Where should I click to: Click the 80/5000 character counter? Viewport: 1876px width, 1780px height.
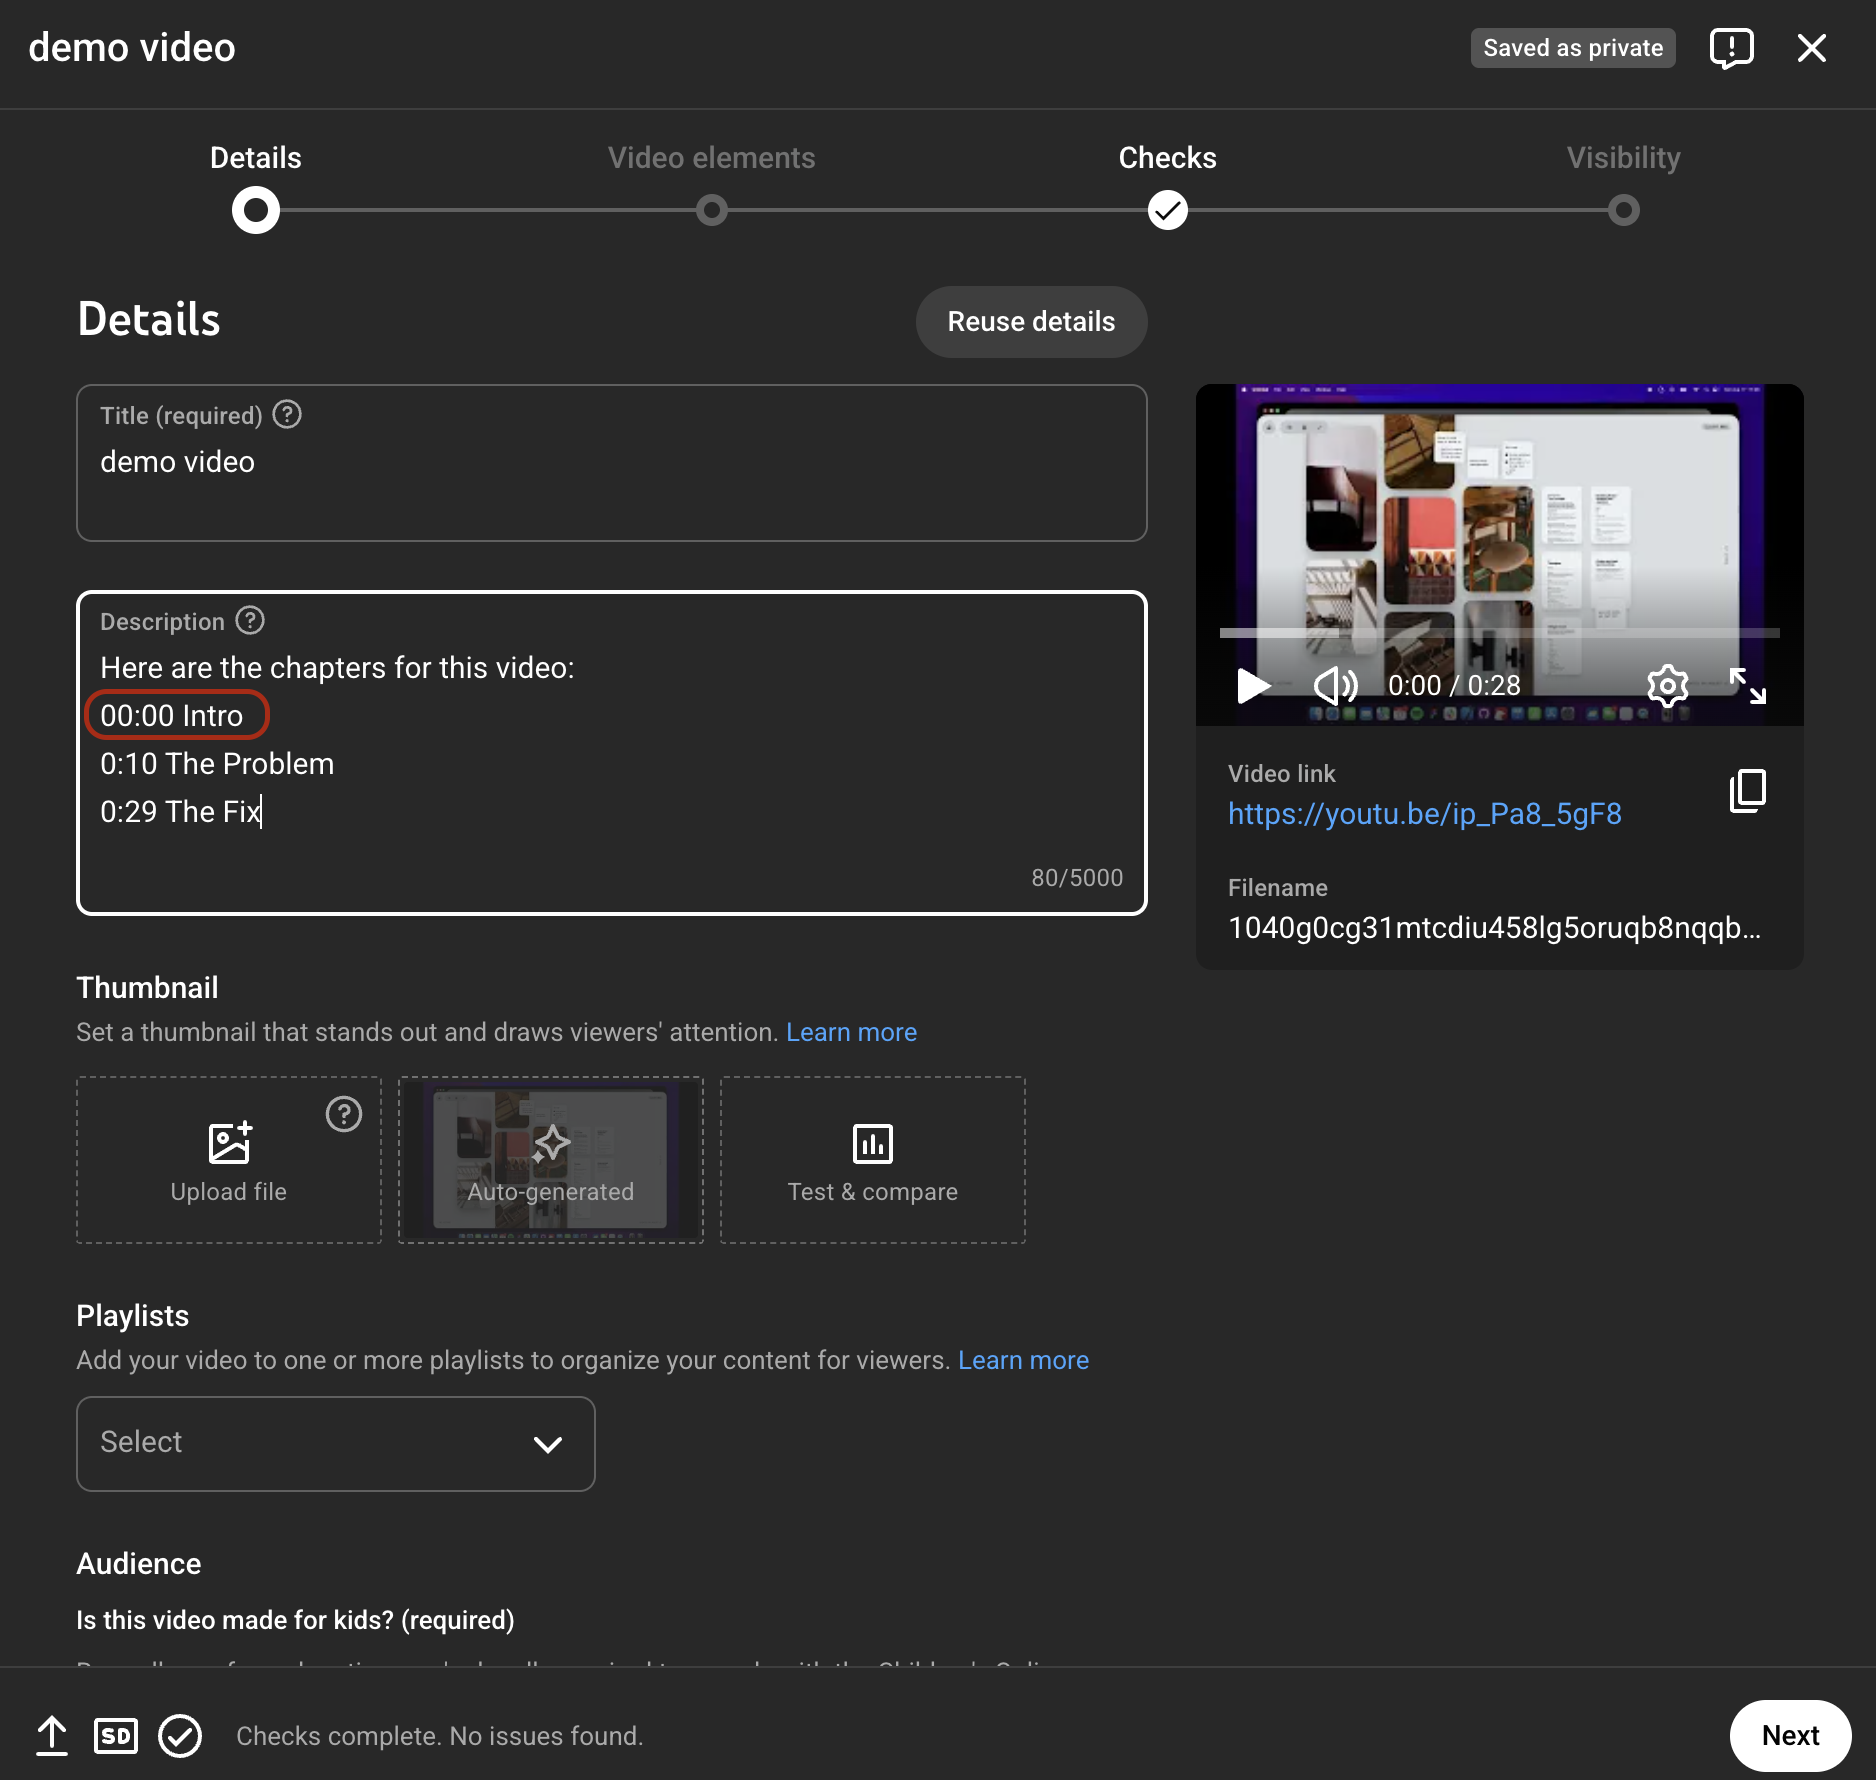[x=1077, y=878]
